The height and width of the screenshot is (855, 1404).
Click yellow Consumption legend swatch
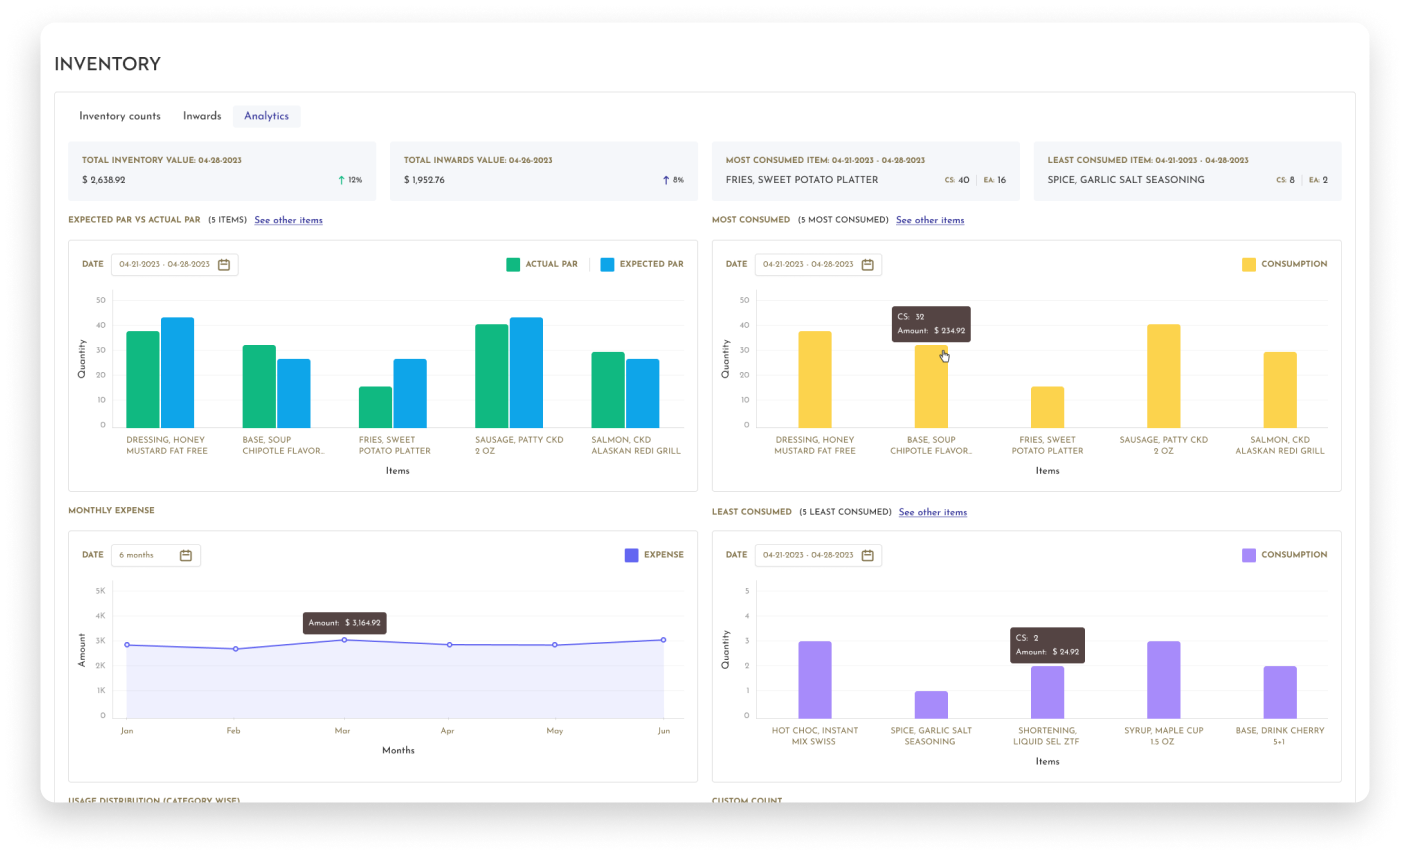point(1249,265)
